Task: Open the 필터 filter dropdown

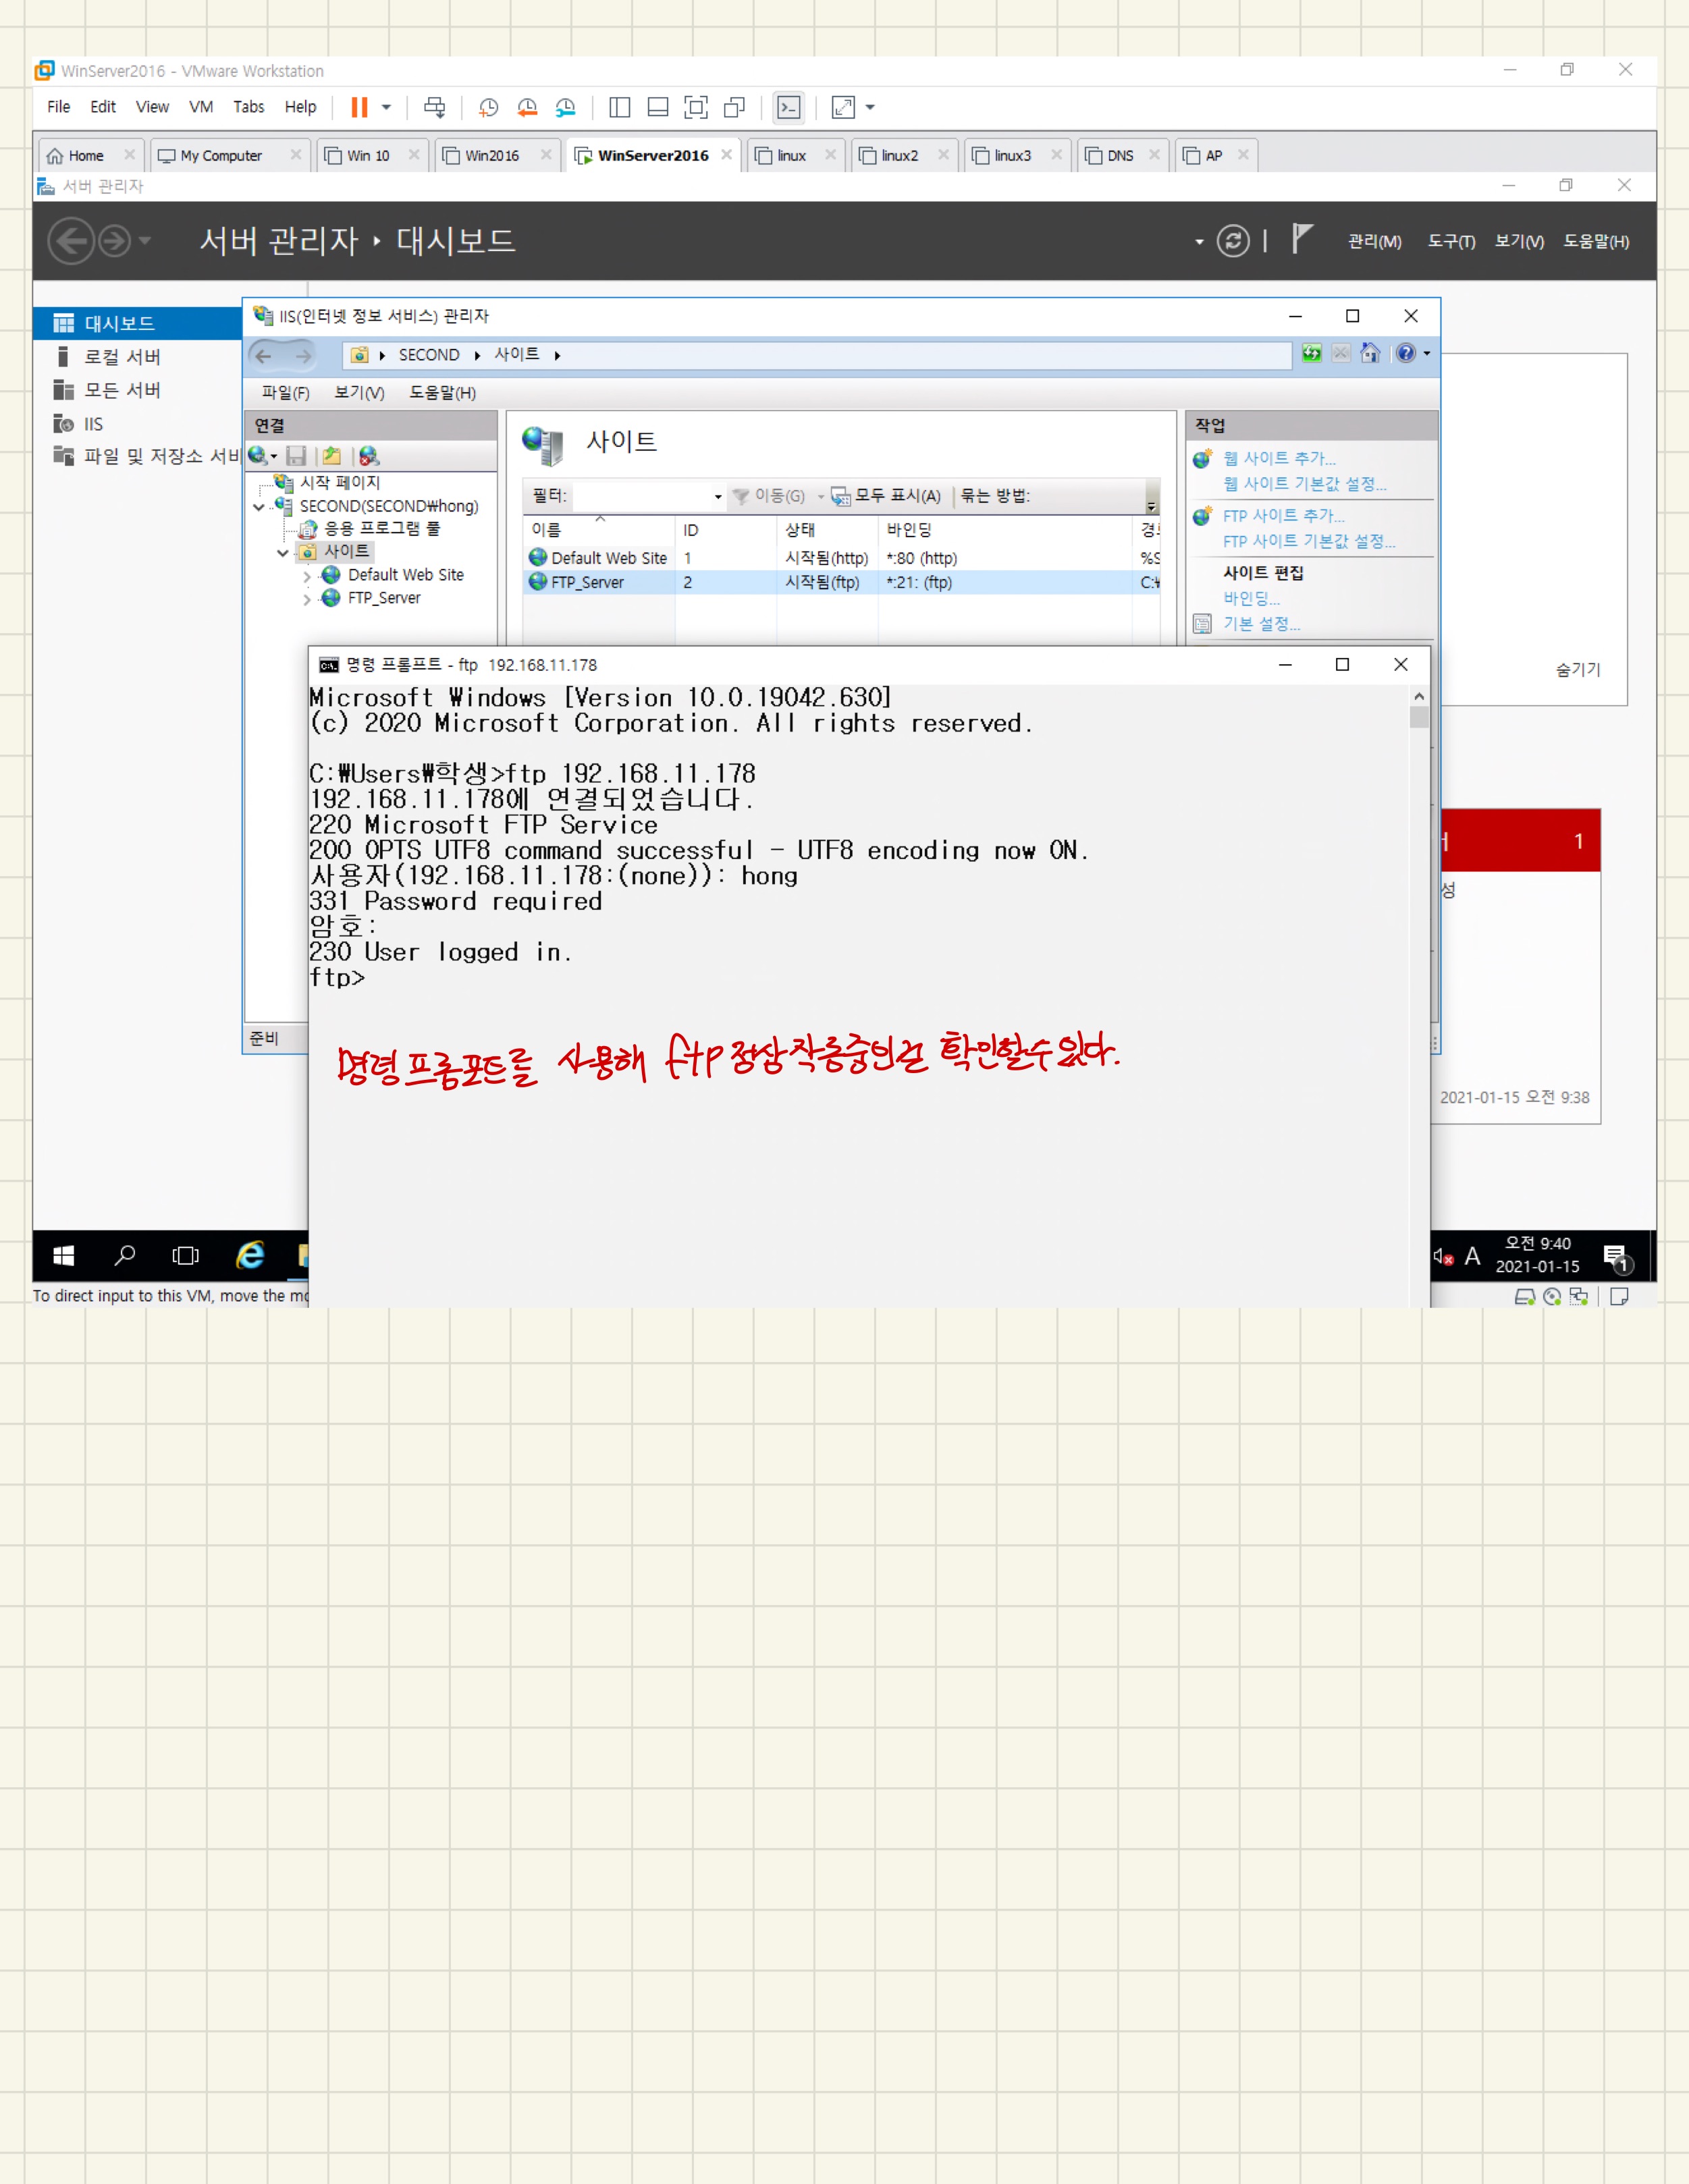Action: pyautogui.click(x=717, y=496)
